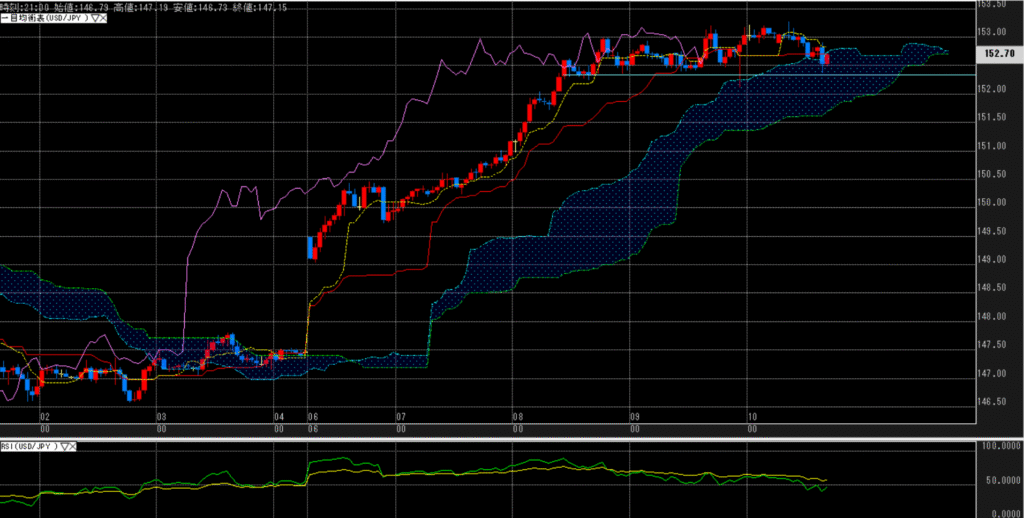Open the RSI indicator dropdown triangle
Viewport: 1024px width, 518px height.
coord(63,447)
